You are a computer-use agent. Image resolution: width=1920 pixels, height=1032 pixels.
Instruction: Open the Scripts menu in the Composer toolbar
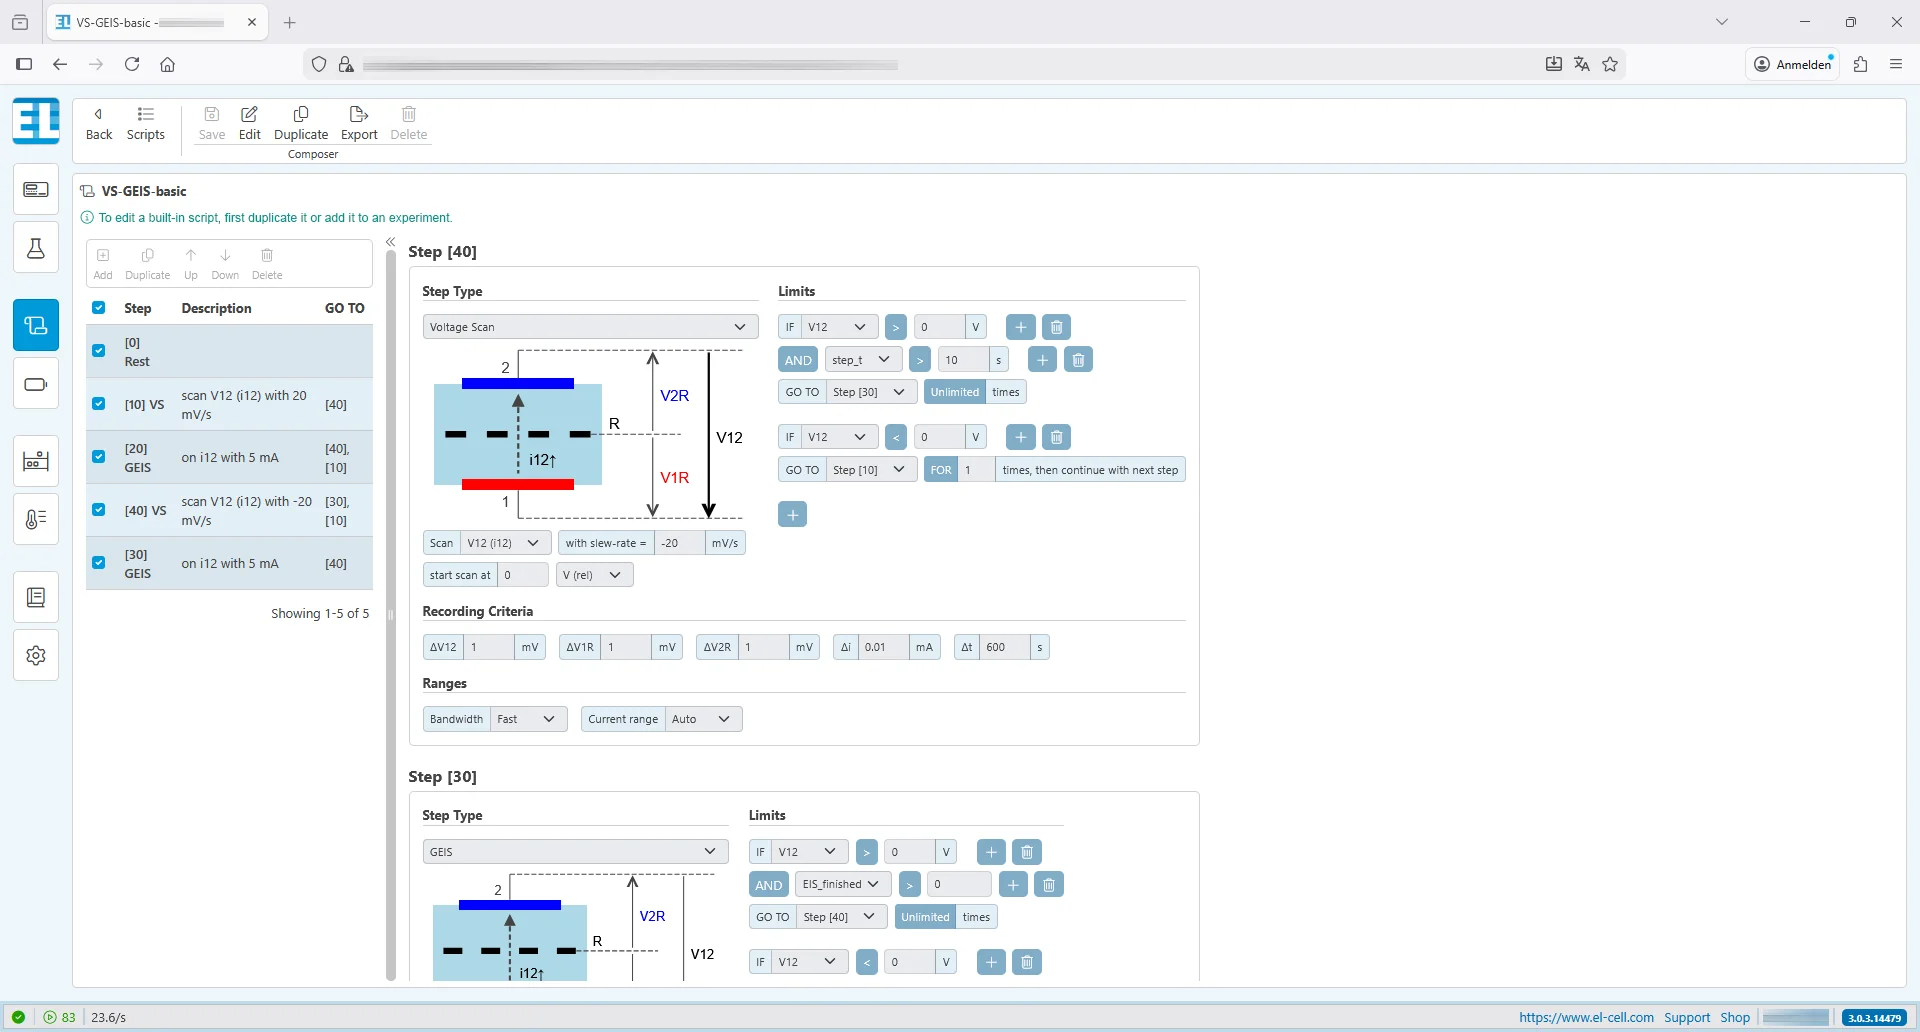[x=146, y=122]
